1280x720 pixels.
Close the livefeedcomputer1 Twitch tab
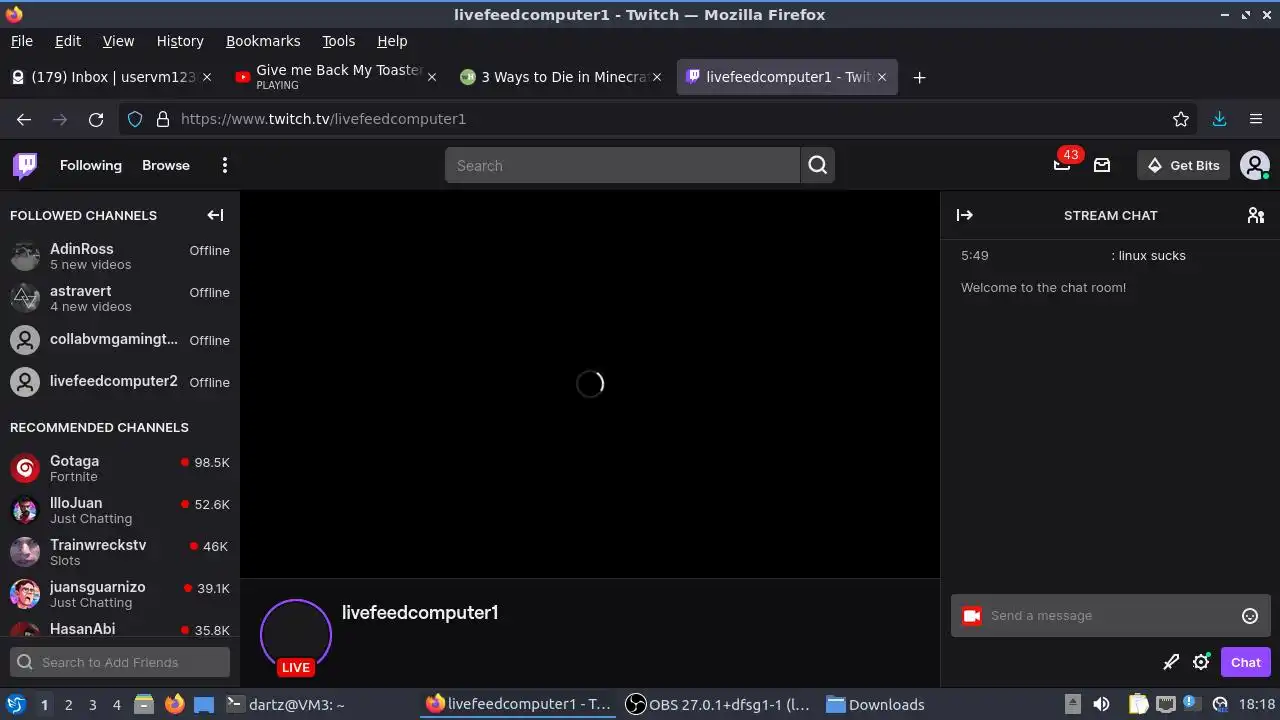coord(881,77)
